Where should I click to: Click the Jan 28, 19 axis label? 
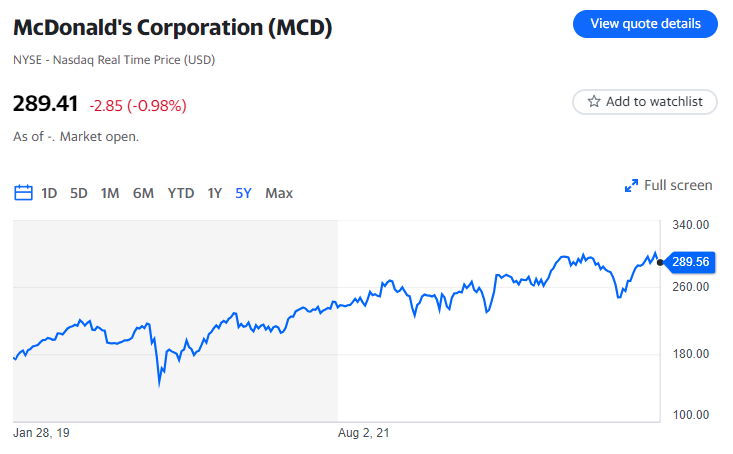42,434
